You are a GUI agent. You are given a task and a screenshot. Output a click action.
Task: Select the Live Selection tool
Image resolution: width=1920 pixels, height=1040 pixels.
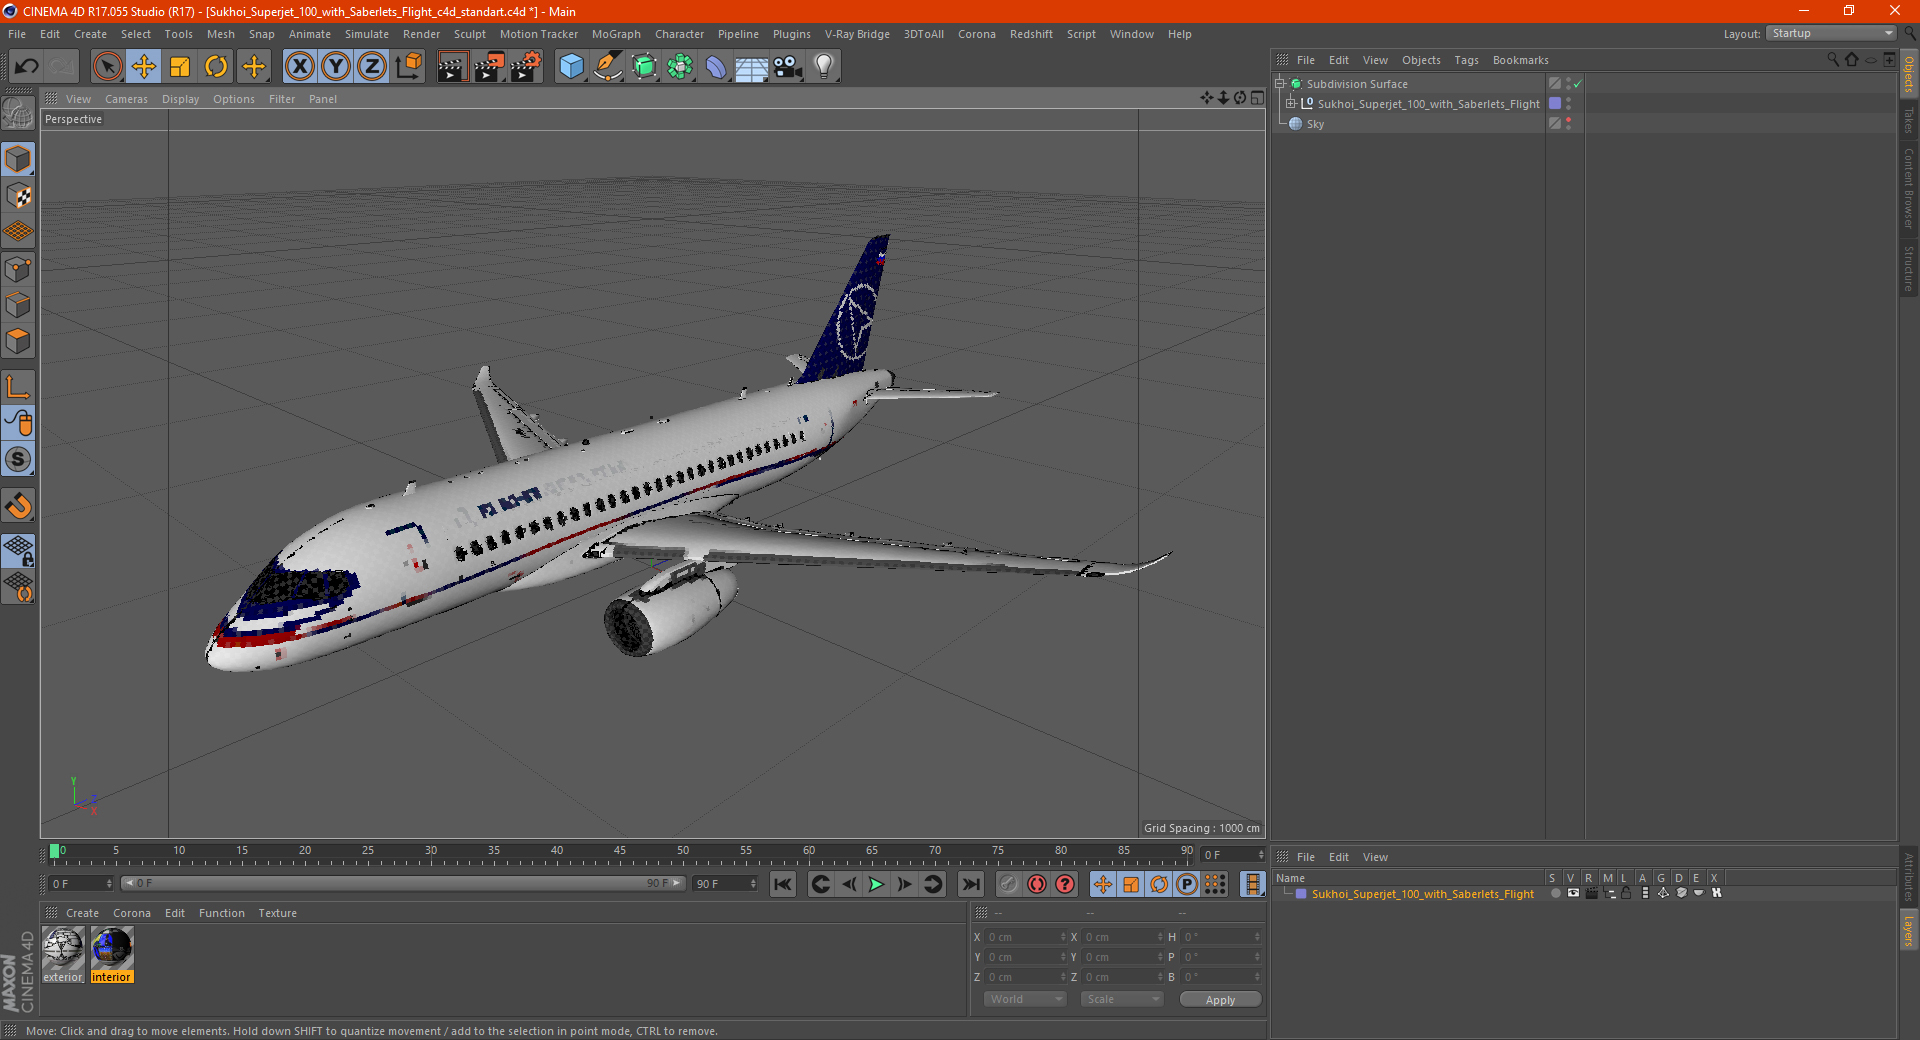tap(107, 67)
